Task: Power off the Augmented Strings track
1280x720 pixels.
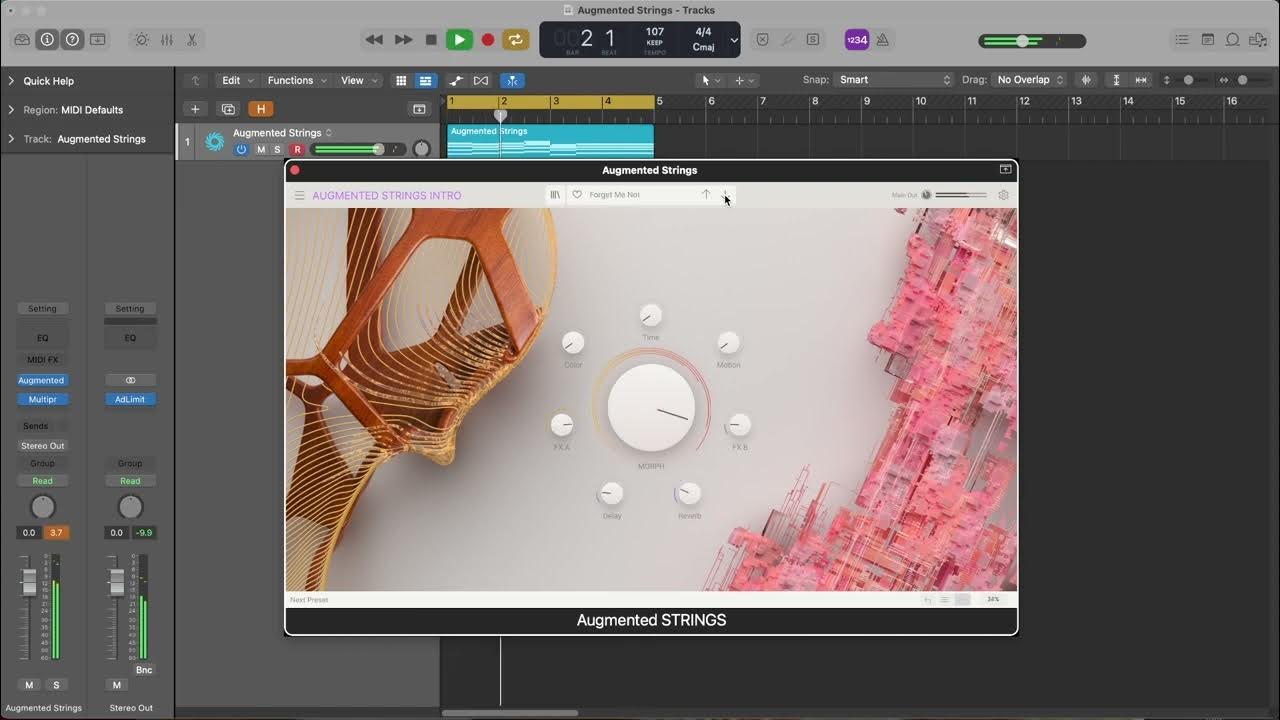Action: point(241,149)
